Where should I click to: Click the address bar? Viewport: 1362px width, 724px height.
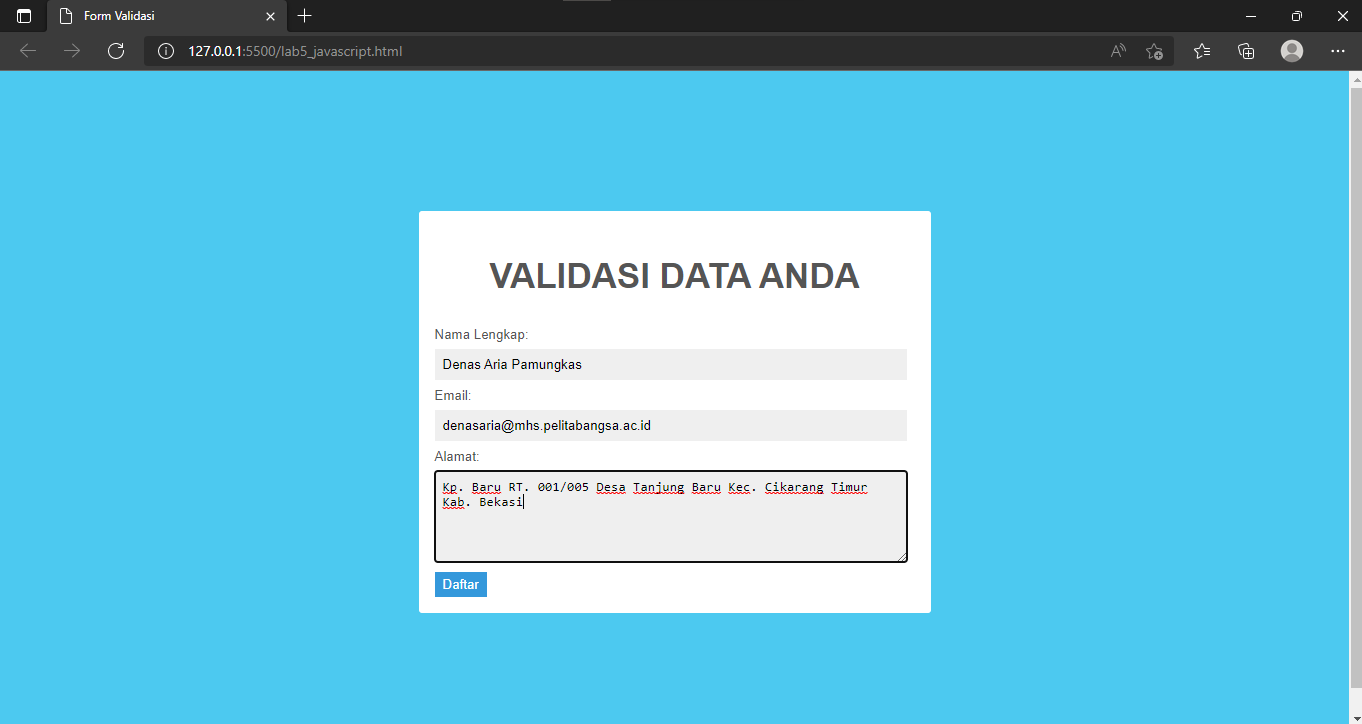pos(600,51)
